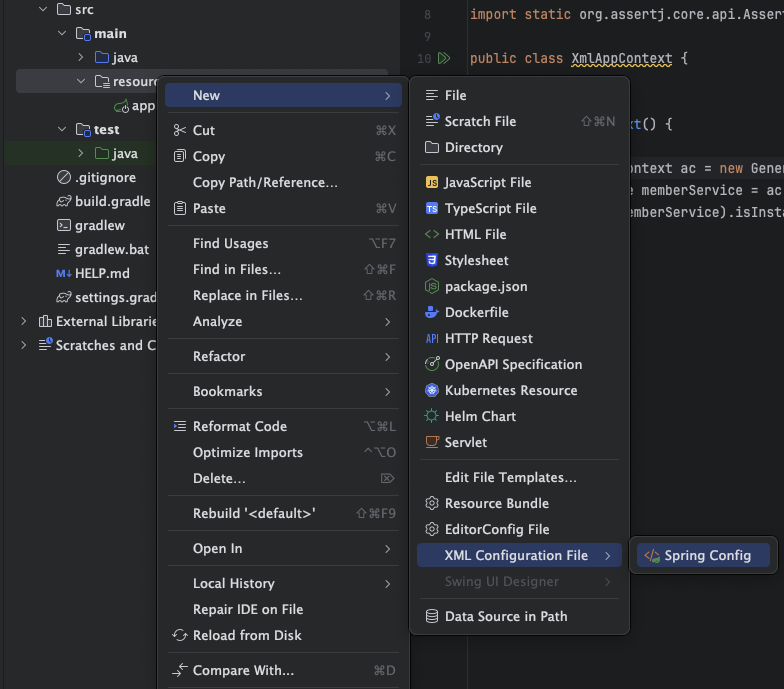Select Delete... from context menu
The image size is (784, 689).
point(284,478)
